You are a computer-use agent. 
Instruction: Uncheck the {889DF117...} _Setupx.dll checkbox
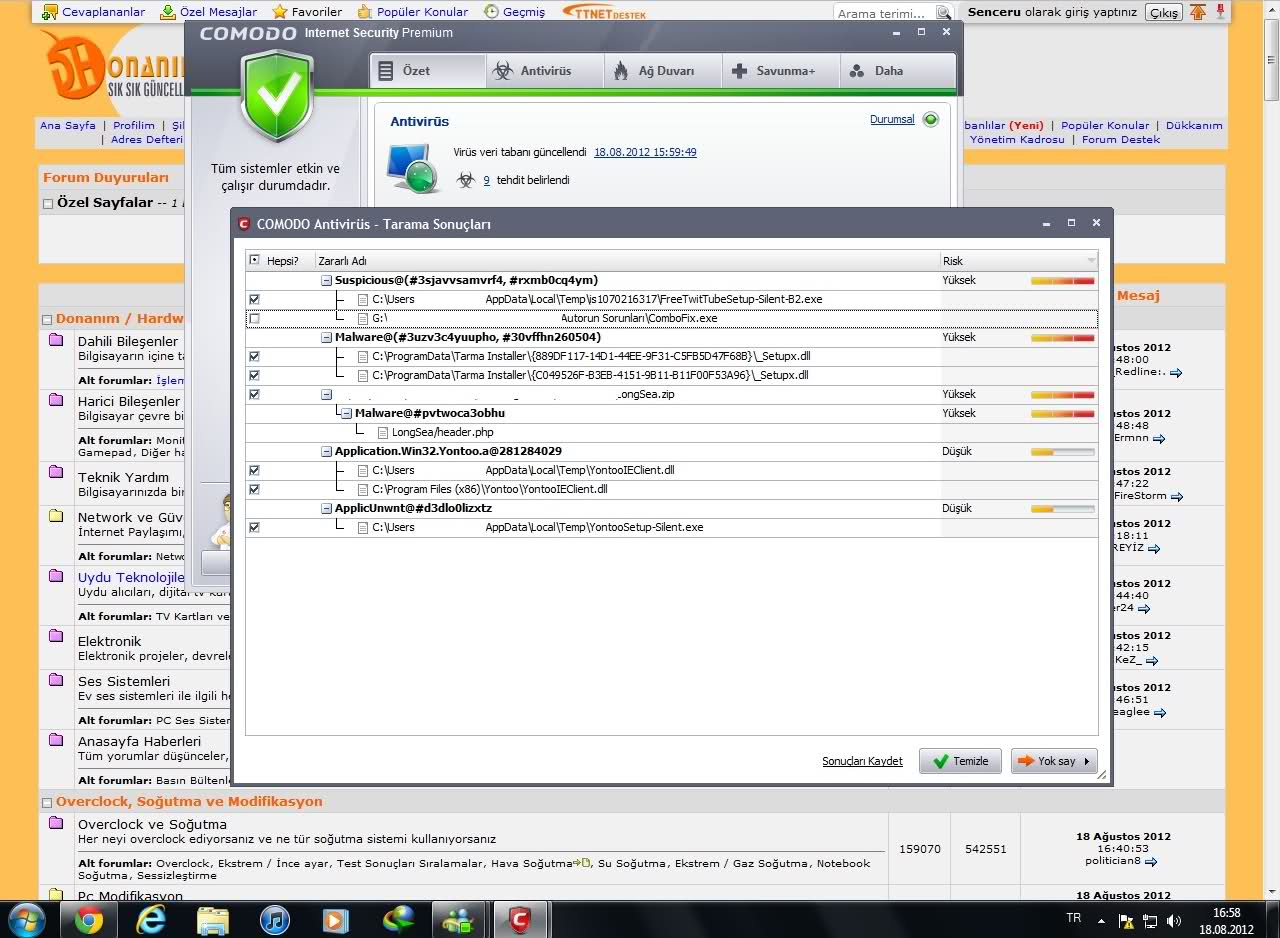[x=254, y=356]
